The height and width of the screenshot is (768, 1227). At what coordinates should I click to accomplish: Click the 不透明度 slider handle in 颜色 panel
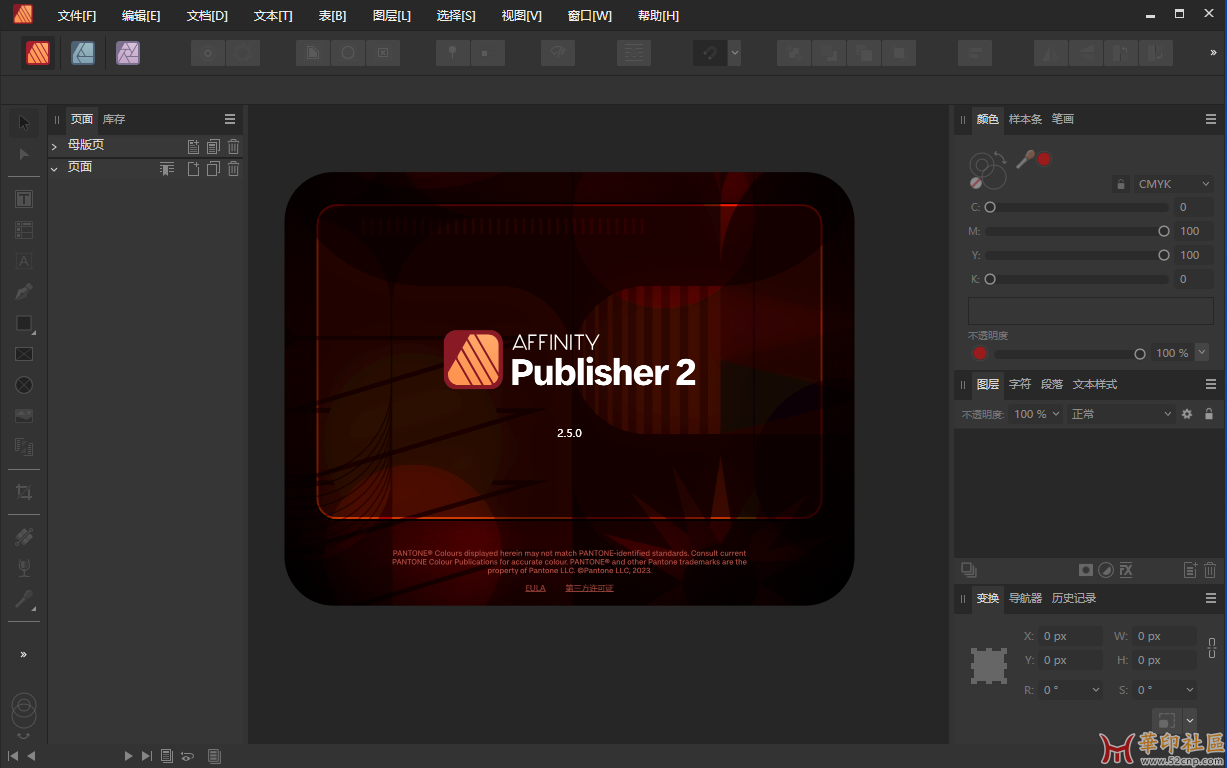(x=1140, y=354)
